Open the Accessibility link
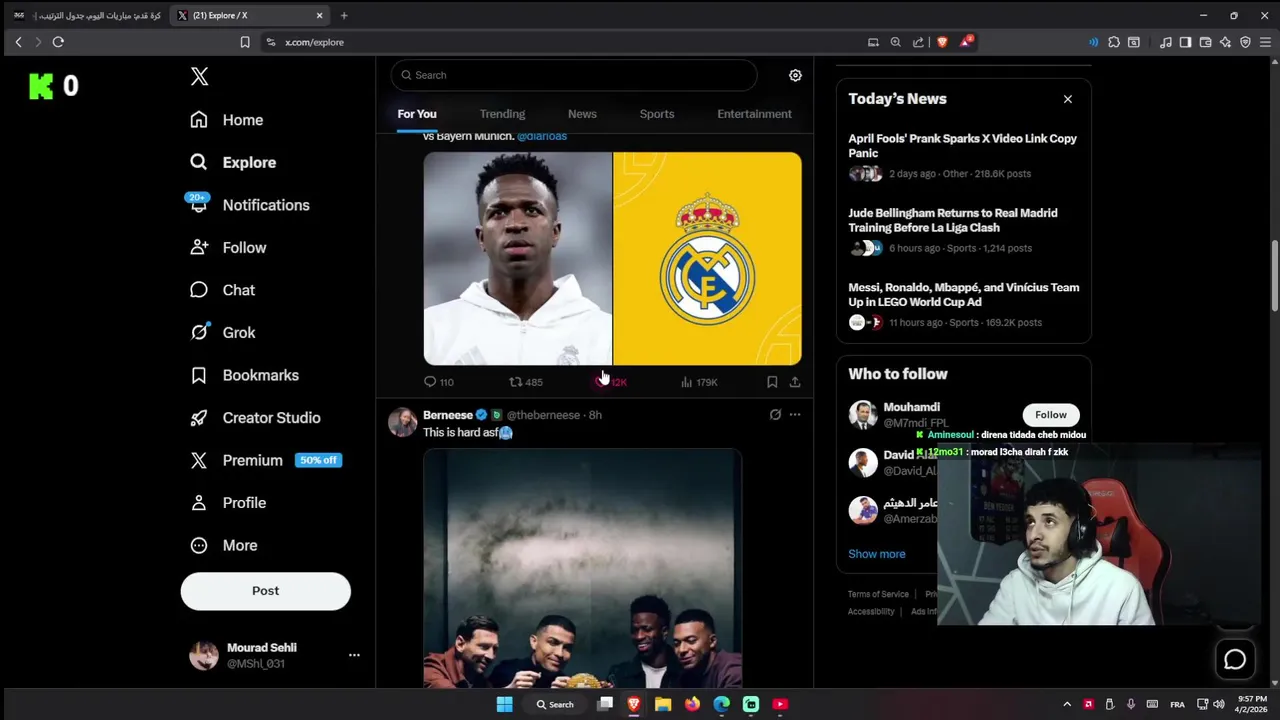Viewport: 1280px width, 720px height. (x=871, y=612)
